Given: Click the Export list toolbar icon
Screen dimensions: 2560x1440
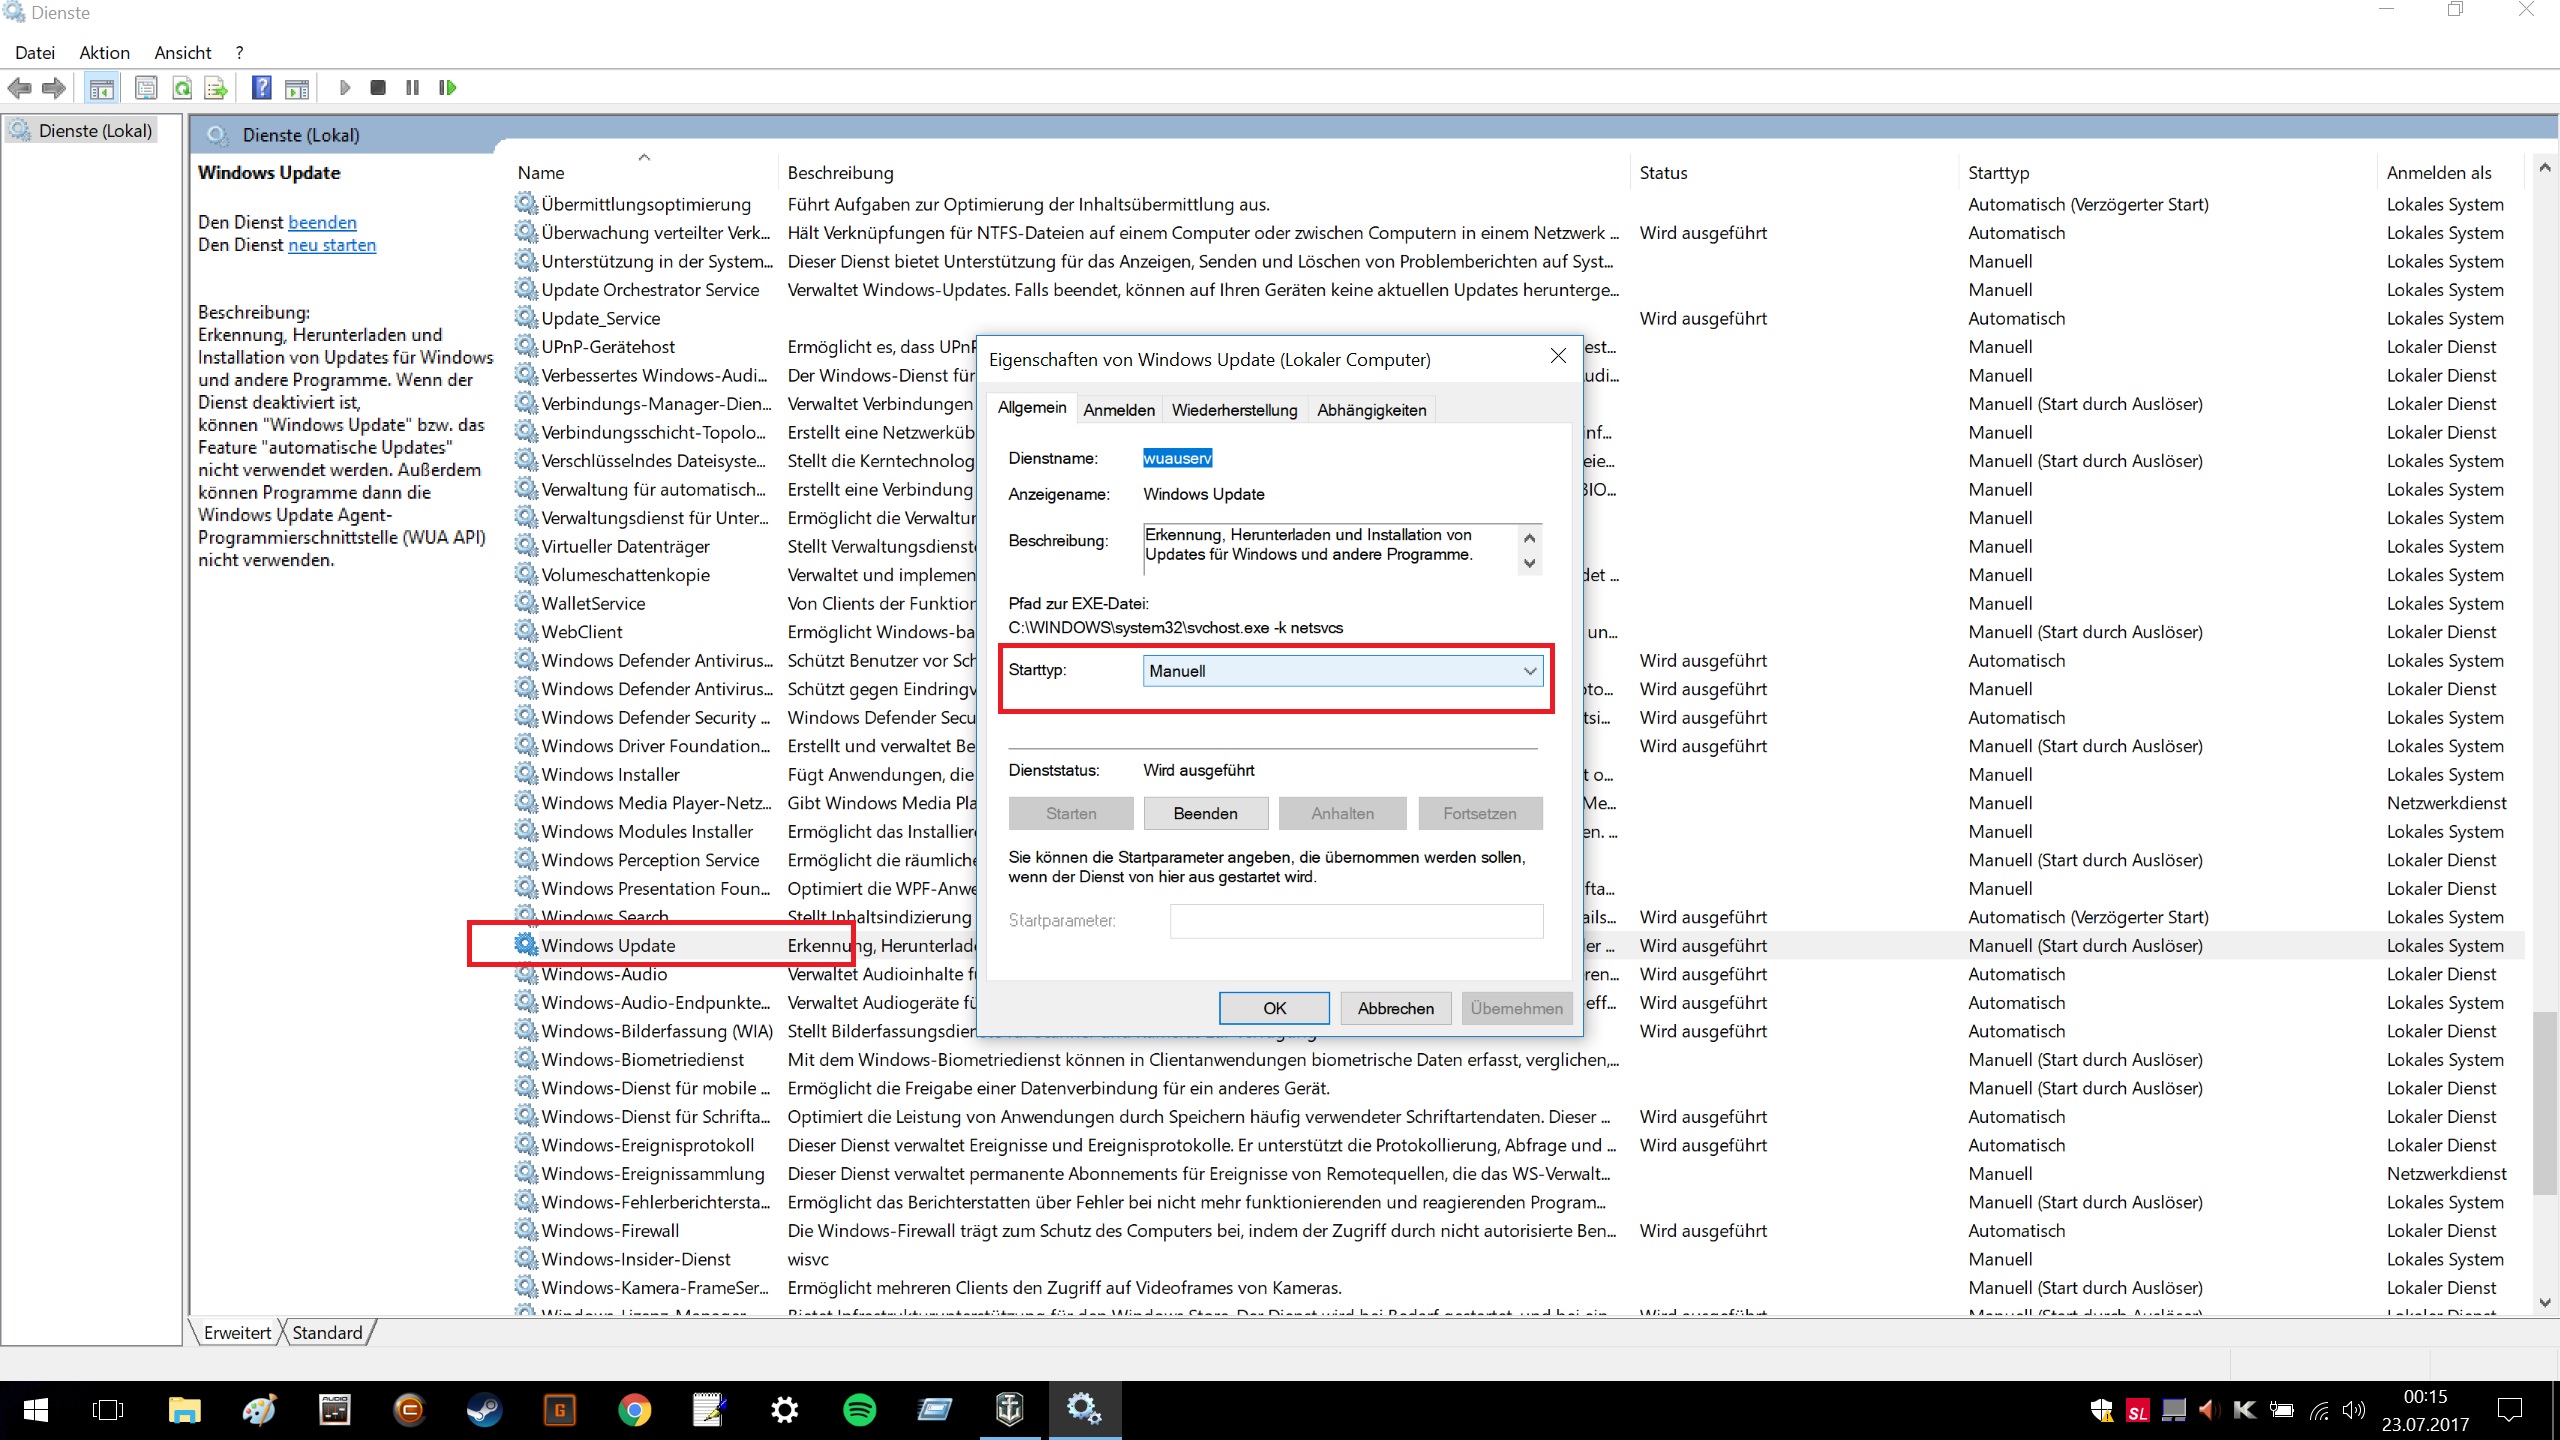Looking at the screenshot, I should tap(216, 88).
